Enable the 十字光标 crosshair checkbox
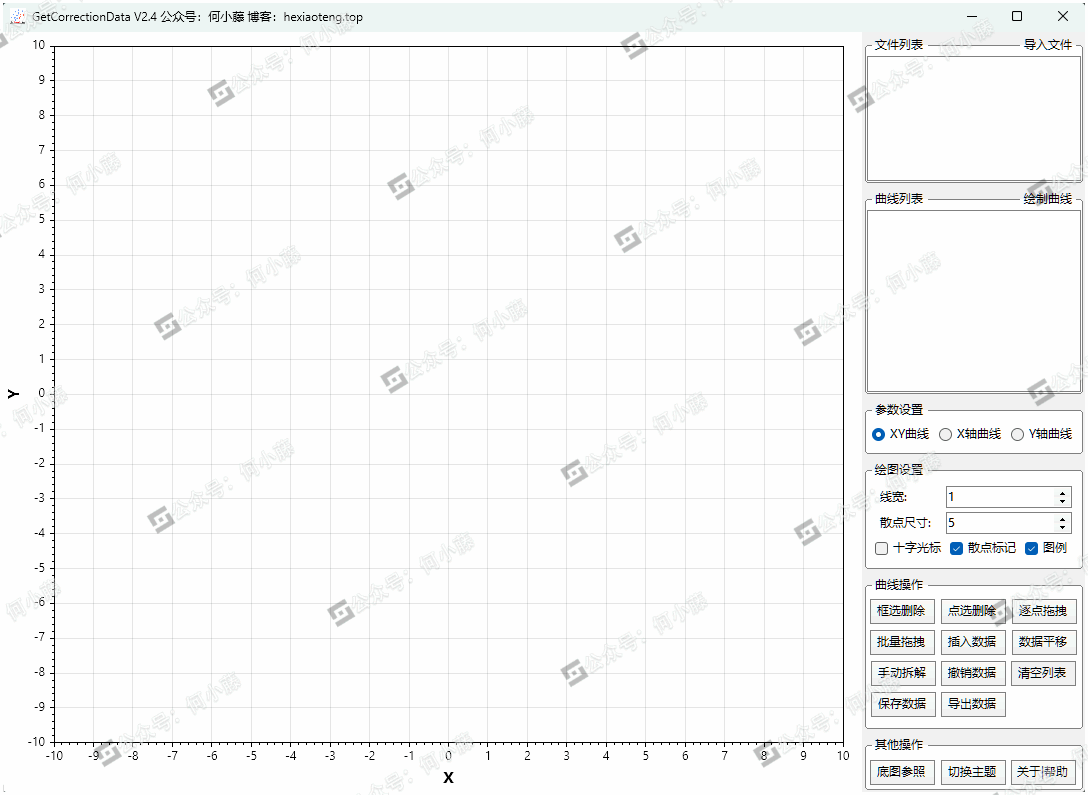This screenshot has height=795, width=1088. click(881, 548)
